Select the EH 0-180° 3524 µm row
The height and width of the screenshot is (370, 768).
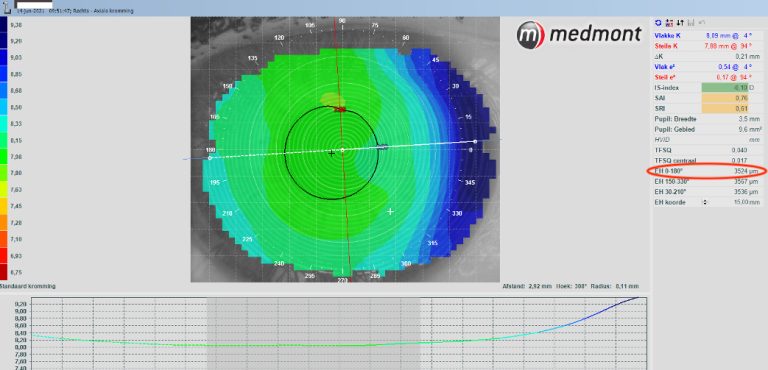[x=708, y=171]
